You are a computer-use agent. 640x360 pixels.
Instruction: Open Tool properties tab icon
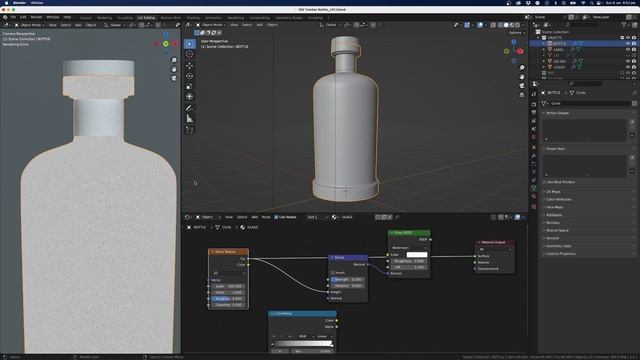tap(534, 94)
